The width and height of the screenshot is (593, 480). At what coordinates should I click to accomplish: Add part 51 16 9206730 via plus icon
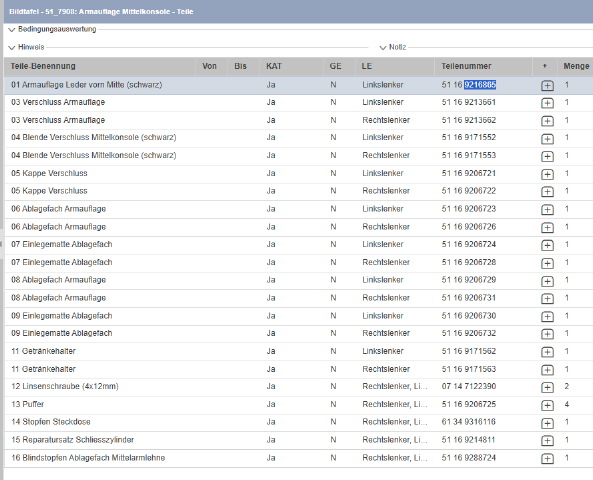pyautogui.click(x=547, y=317)
